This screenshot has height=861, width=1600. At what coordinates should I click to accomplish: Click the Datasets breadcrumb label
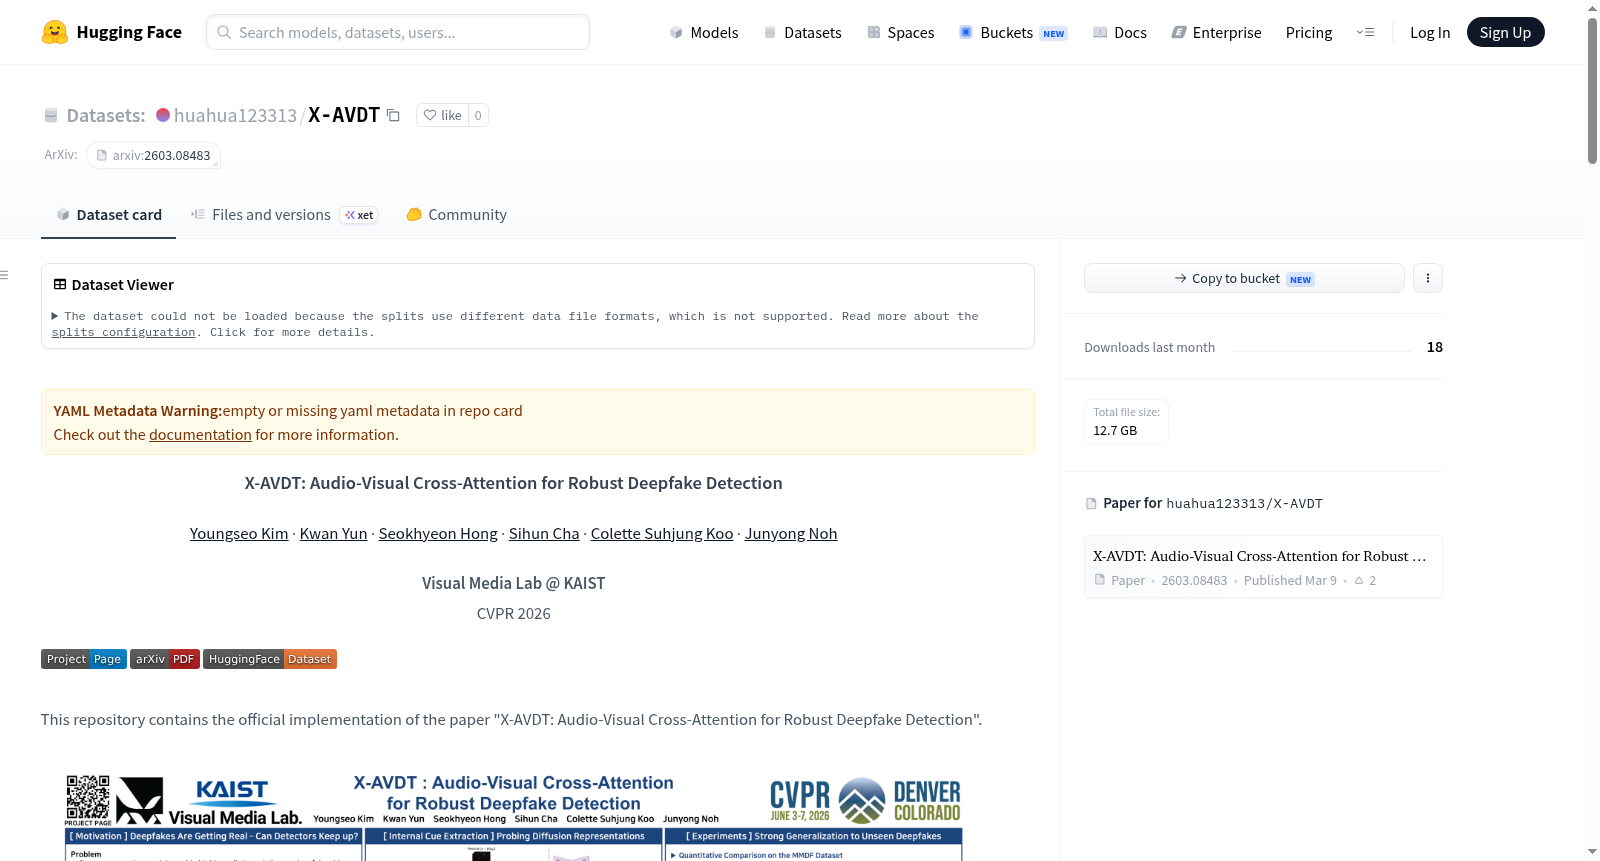(106, 116)
